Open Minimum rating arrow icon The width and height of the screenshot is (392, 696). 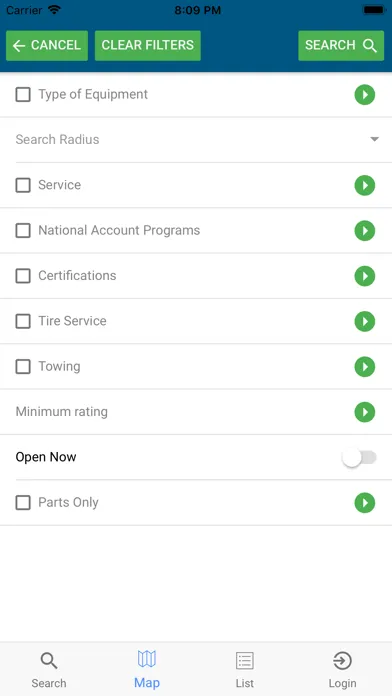click(364, 412)
